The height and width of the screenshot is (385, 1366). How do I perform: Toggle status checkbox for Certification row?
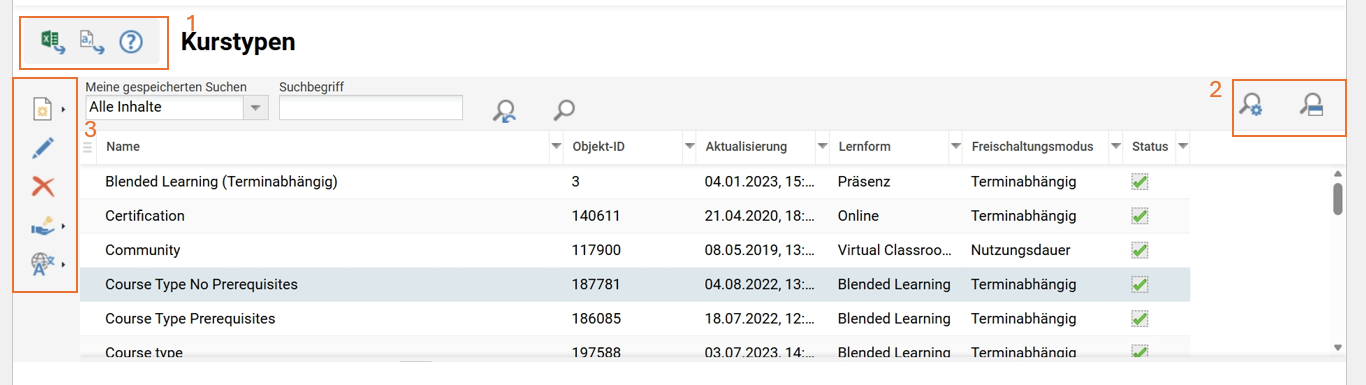point(1139,216)
